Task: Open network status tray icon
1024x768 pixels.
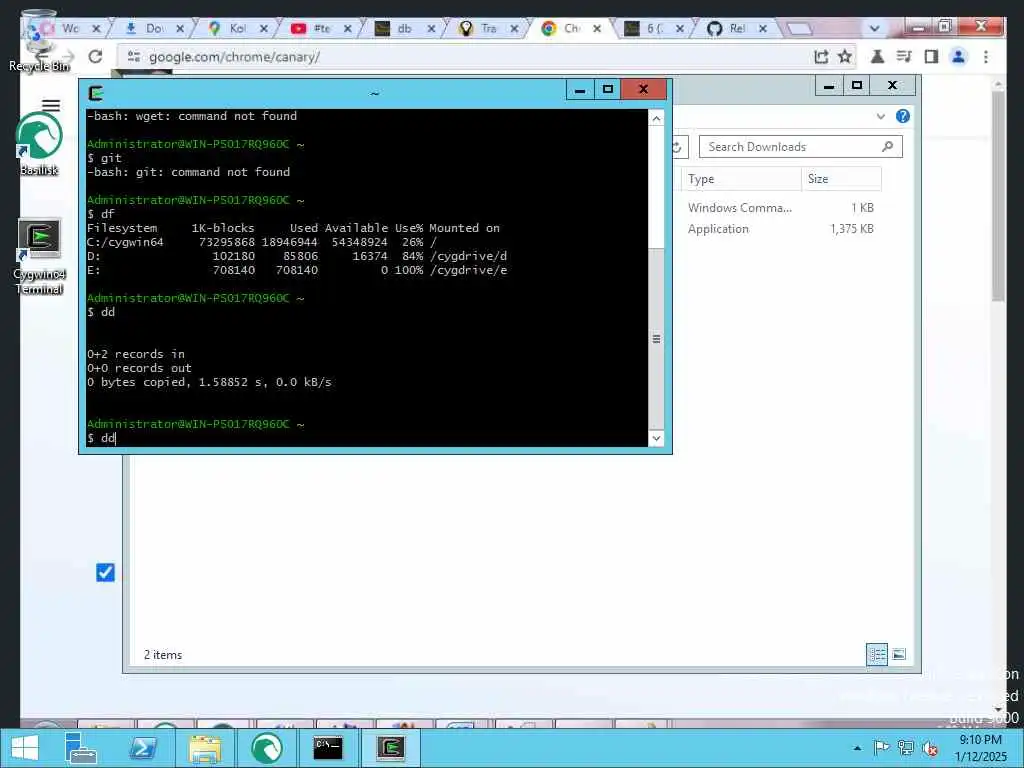Action: tap(905, 747)
